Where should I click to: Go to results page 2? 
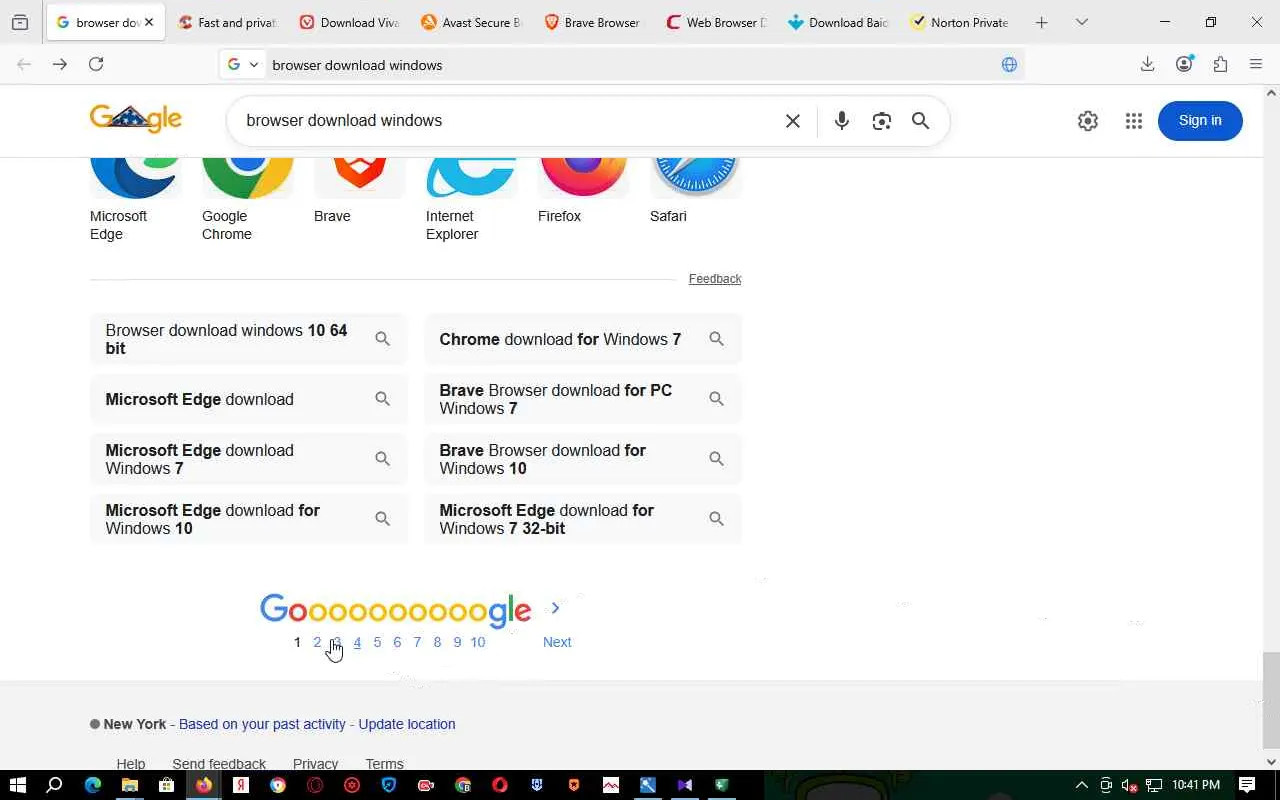[317, 642]
